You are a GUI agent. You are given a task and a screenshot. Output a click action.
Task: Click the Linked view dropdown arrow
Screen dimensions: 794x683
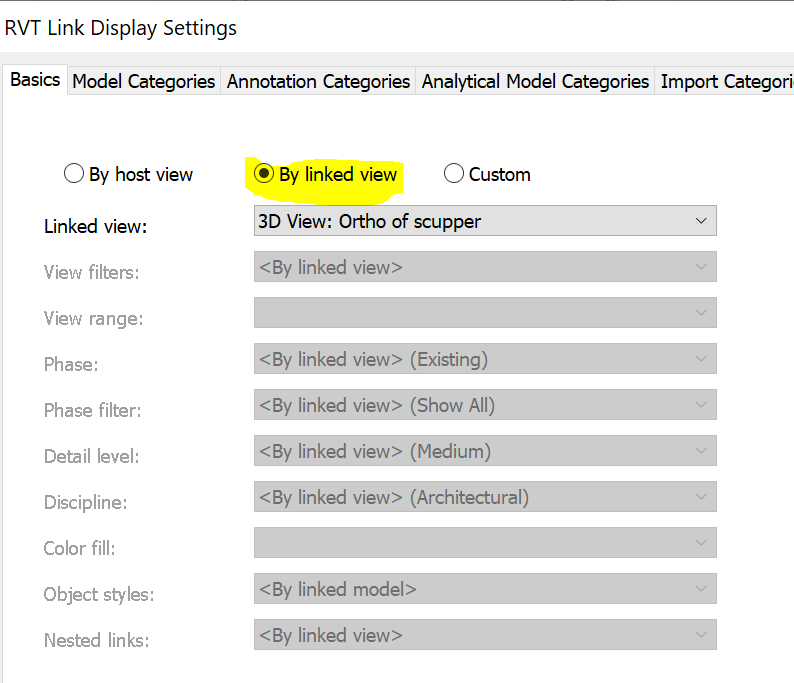click(x=701, y=221)
